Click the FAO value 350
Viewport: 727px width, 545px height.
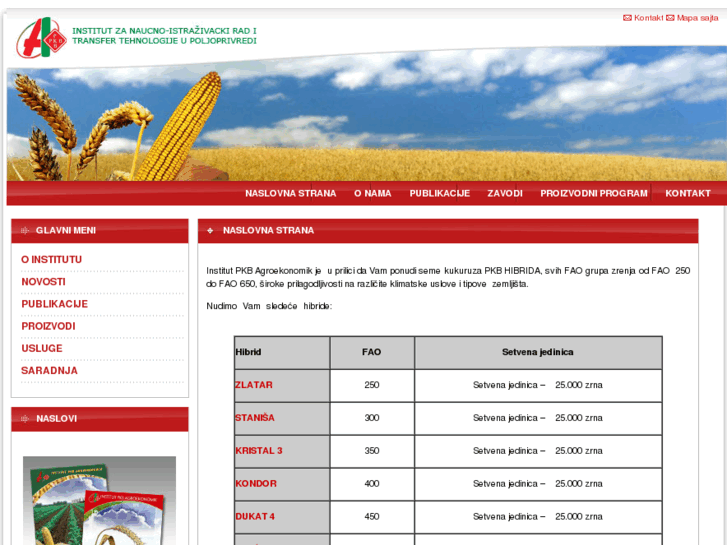(372, 451)
